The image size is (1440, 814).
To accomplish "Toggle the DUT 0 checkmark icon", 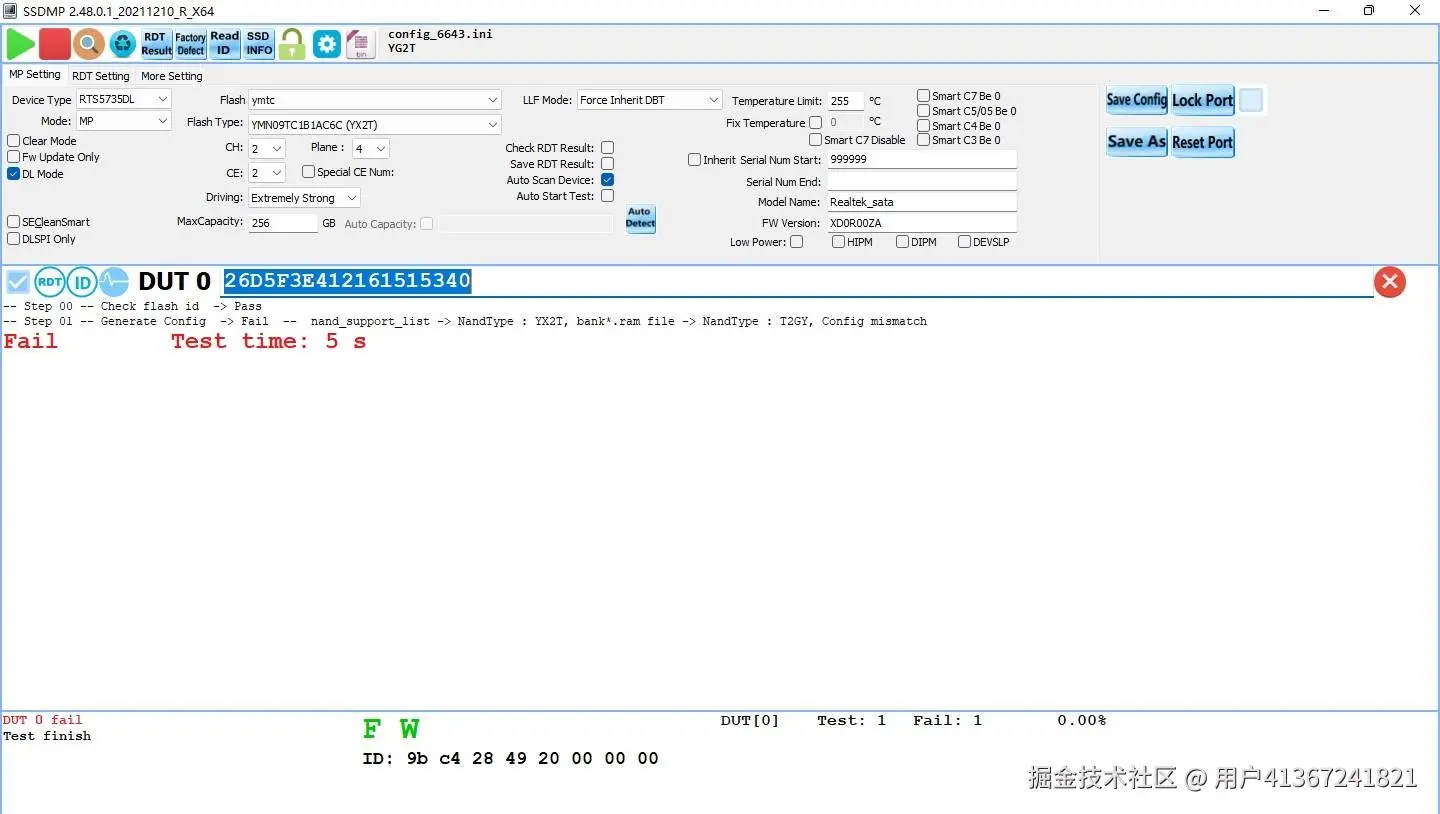I will 18,282.
